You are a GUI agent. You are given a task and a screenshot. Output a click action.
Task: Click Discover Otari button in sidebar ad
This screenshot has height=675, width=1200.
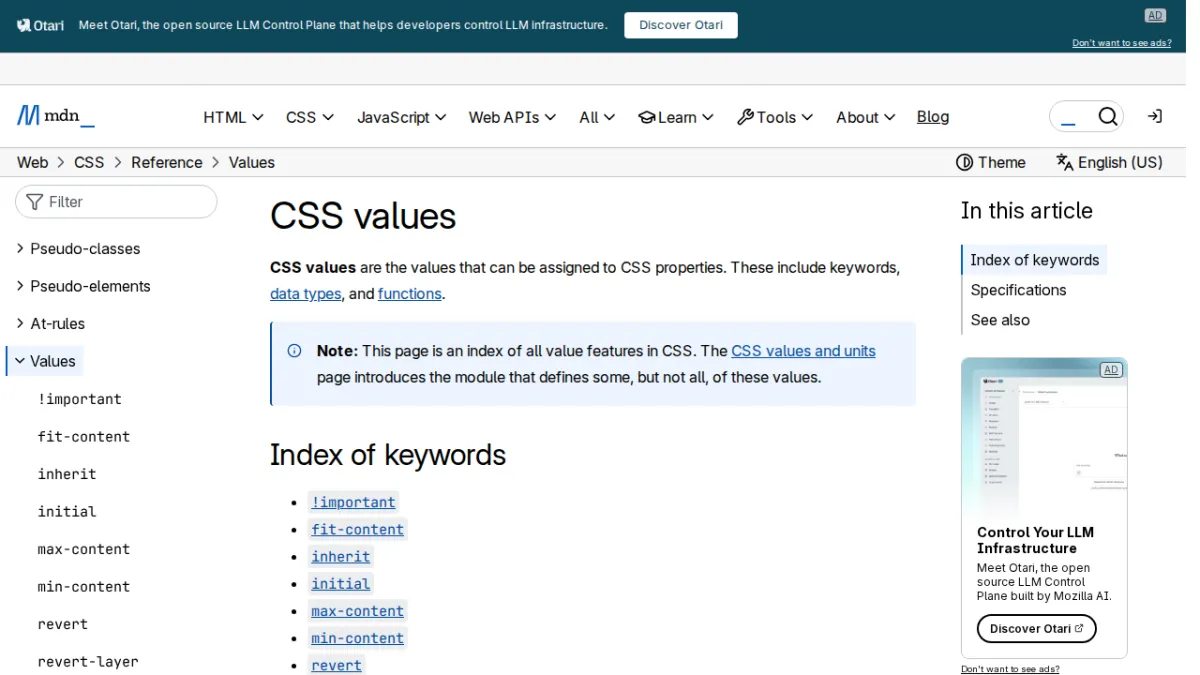click(x=1037, y=628)
